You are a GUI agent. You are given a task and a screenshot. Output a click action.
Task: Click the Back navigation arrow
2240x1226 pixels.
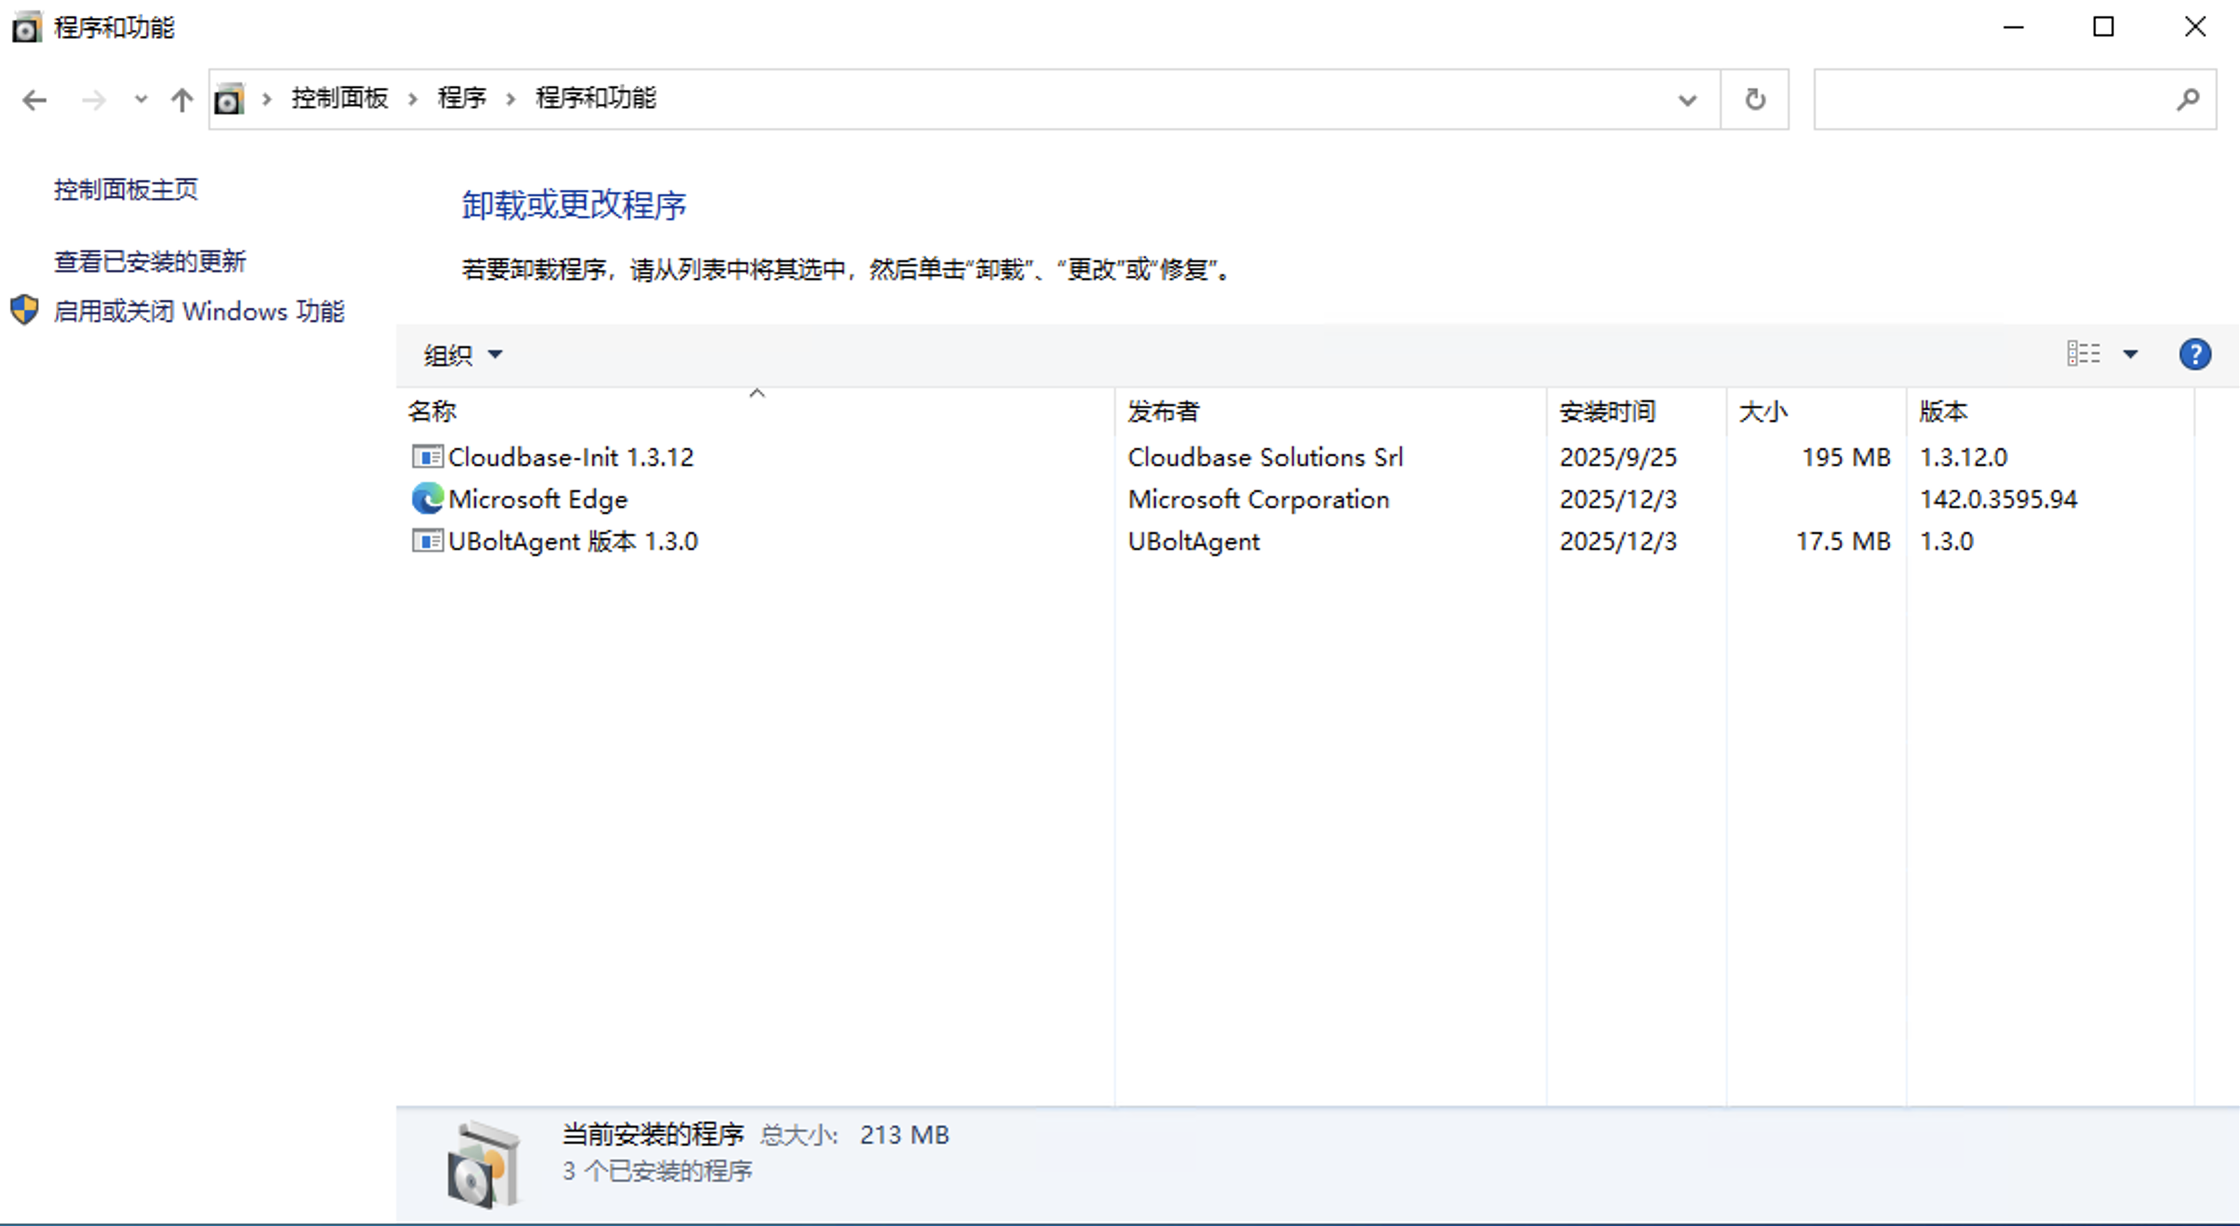pyautogui.click(x=34, y=100)
